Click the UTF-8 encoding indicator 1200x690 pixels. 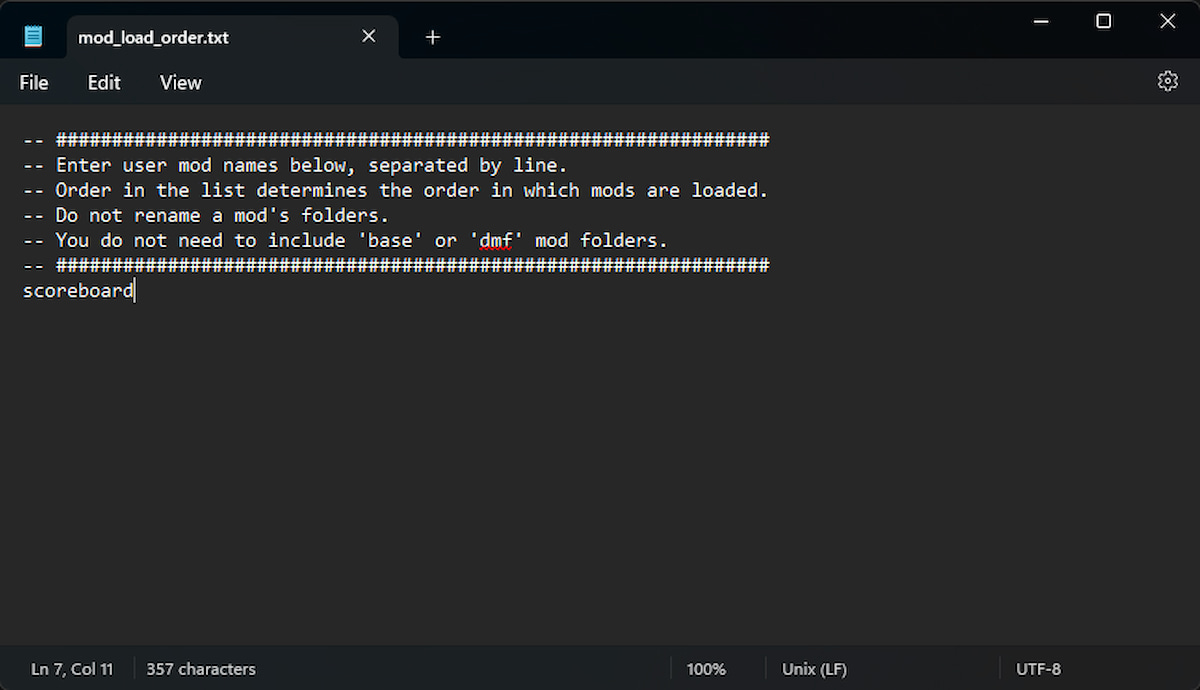1038,669
